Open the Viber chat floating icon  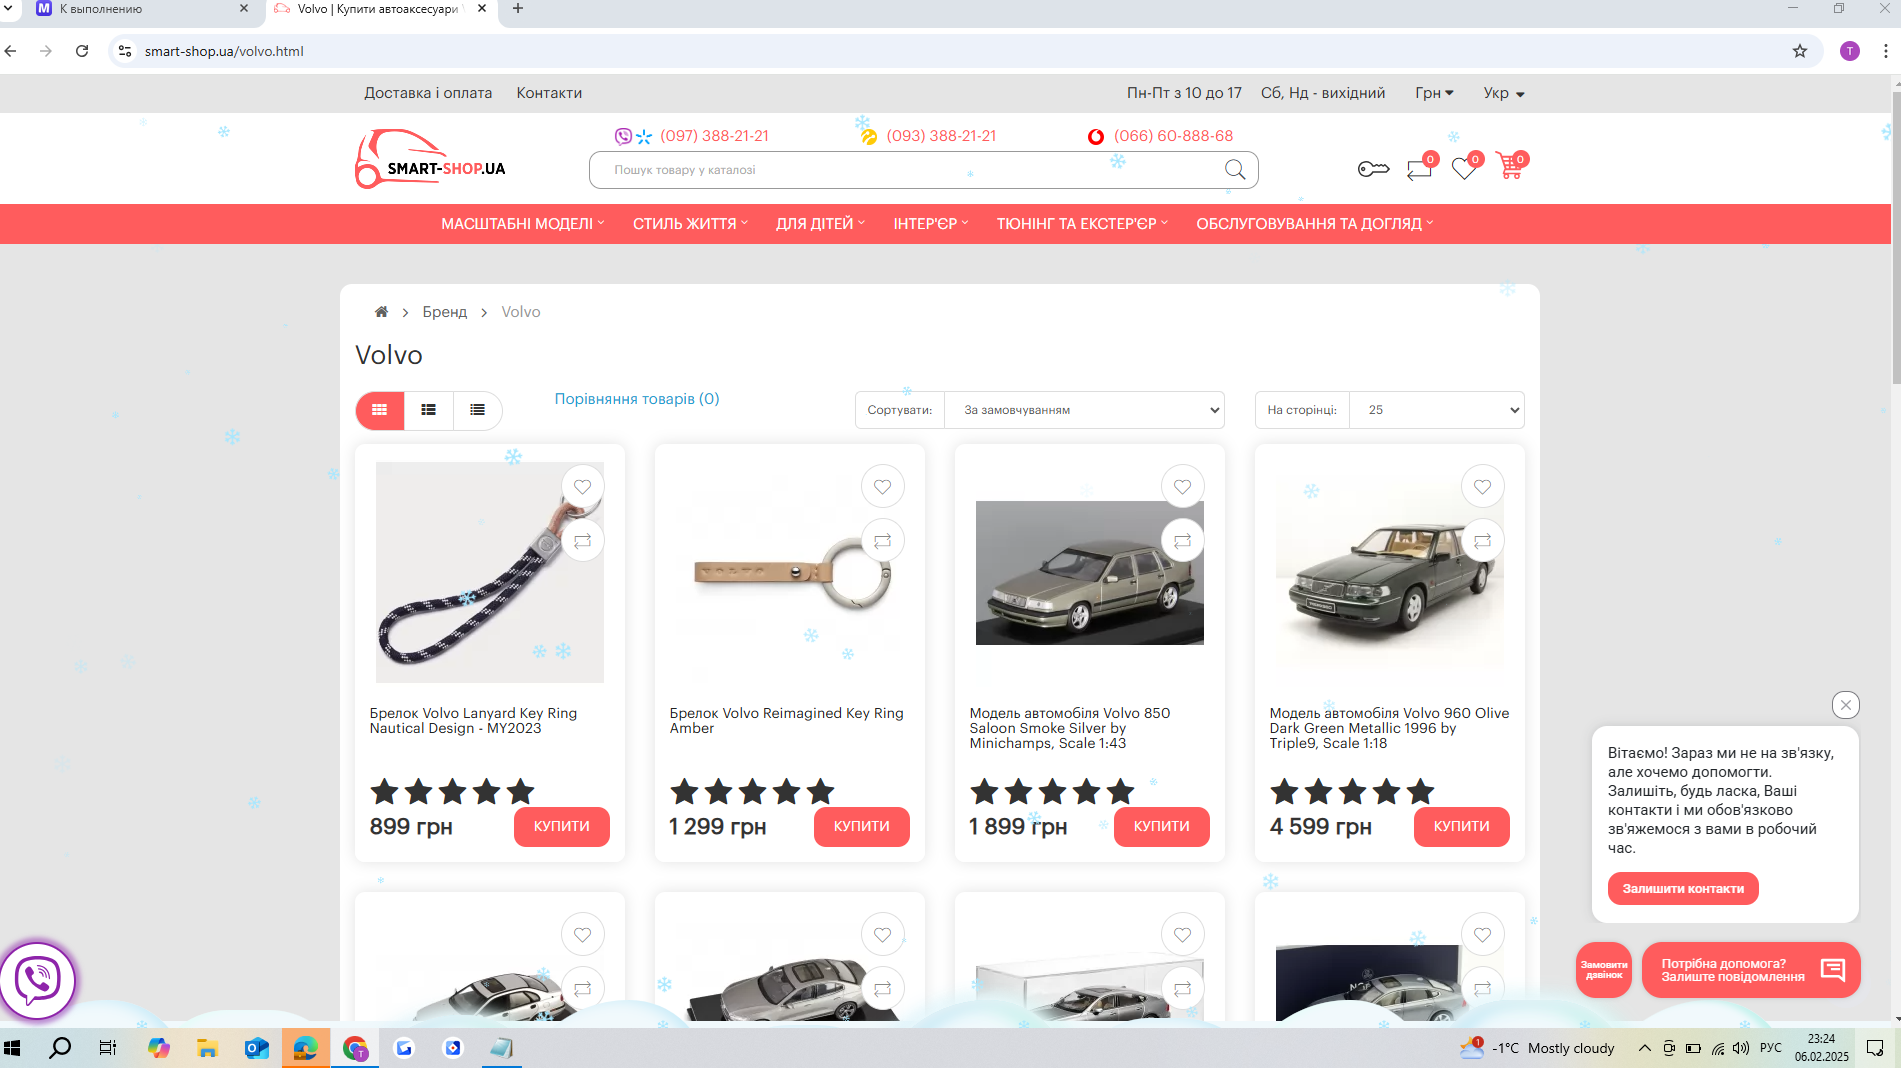(x=38, y=980)
